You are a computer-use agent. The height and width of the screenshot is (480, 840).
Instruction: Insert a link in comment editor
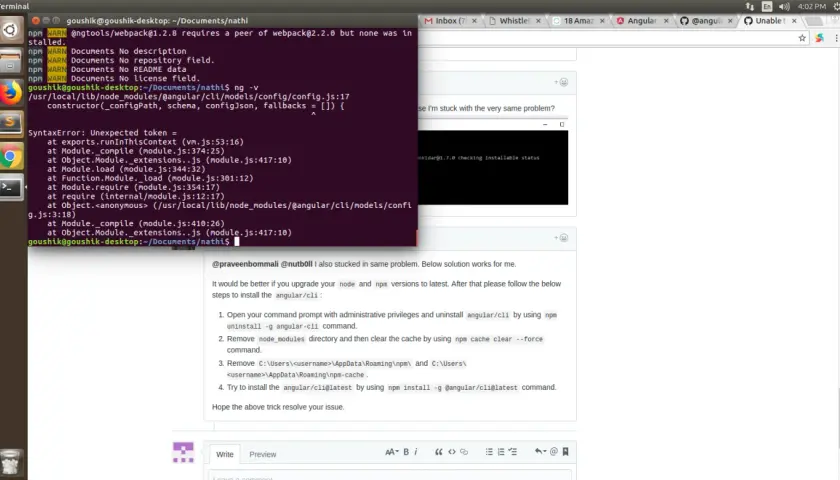pyautogui.click(x=464, y=452)
